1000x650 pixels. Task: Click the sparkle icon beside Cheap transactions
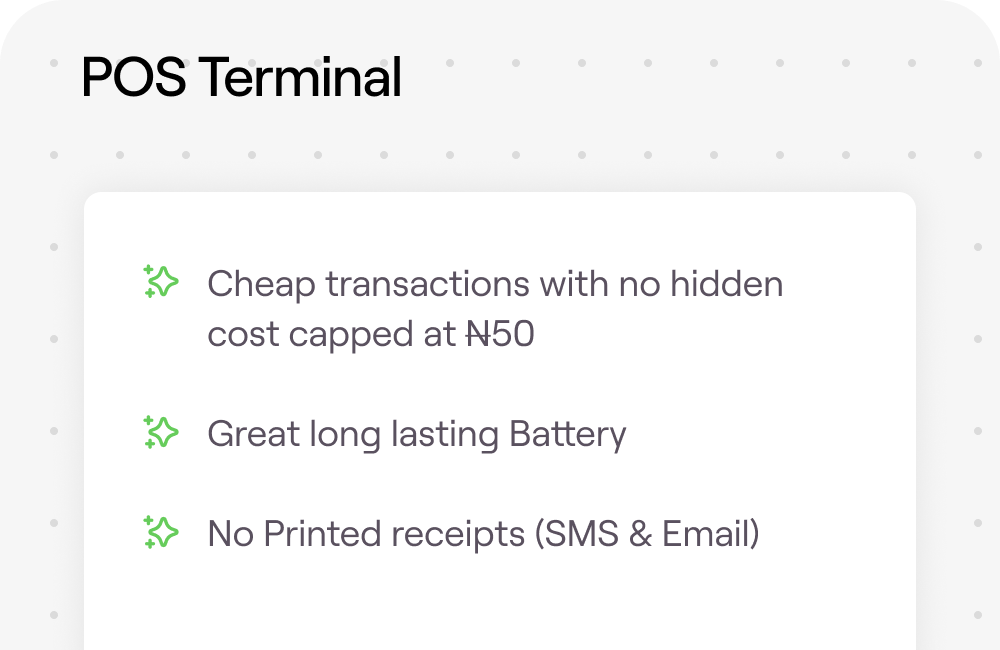(161, 281)
